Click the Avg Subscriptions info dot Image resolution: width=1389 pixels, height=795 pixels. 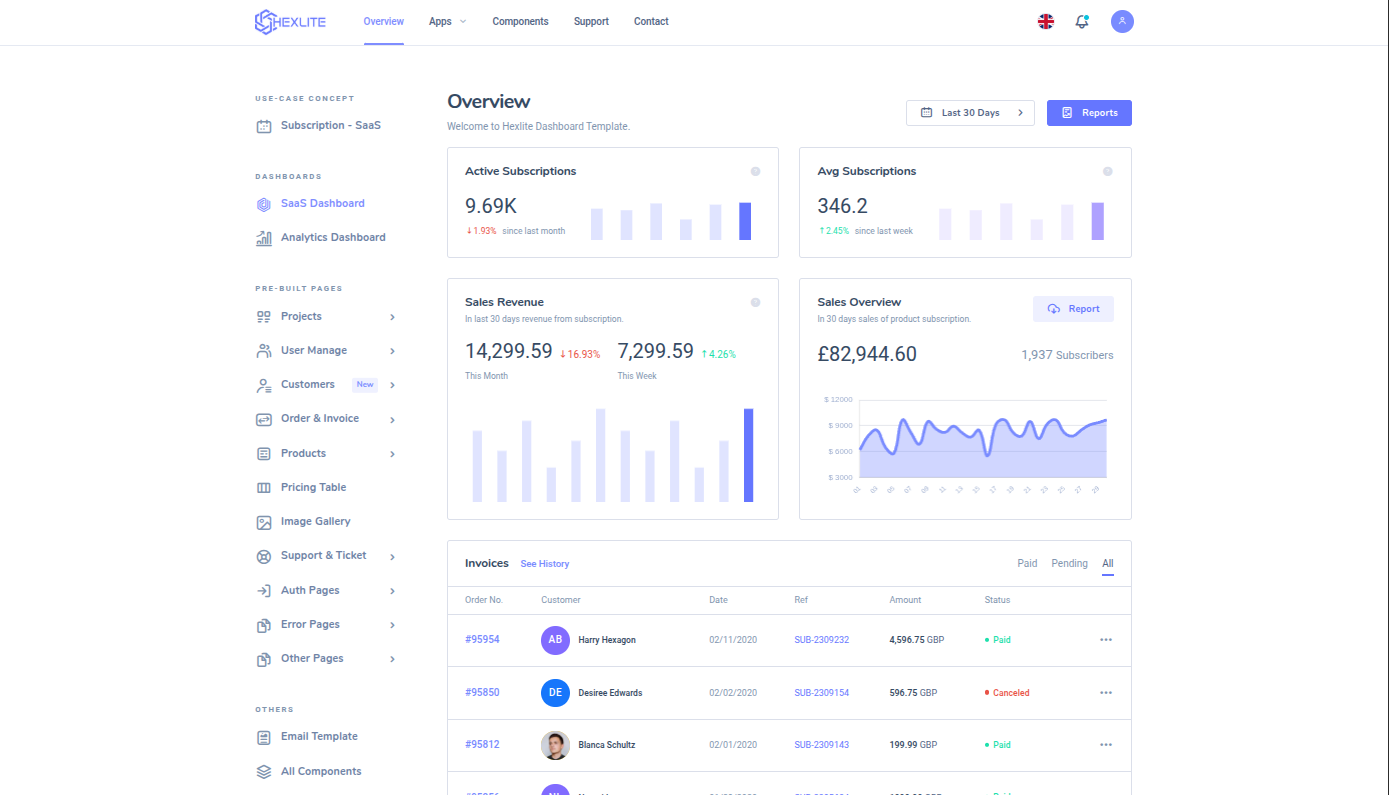[x=1107, y=171]
